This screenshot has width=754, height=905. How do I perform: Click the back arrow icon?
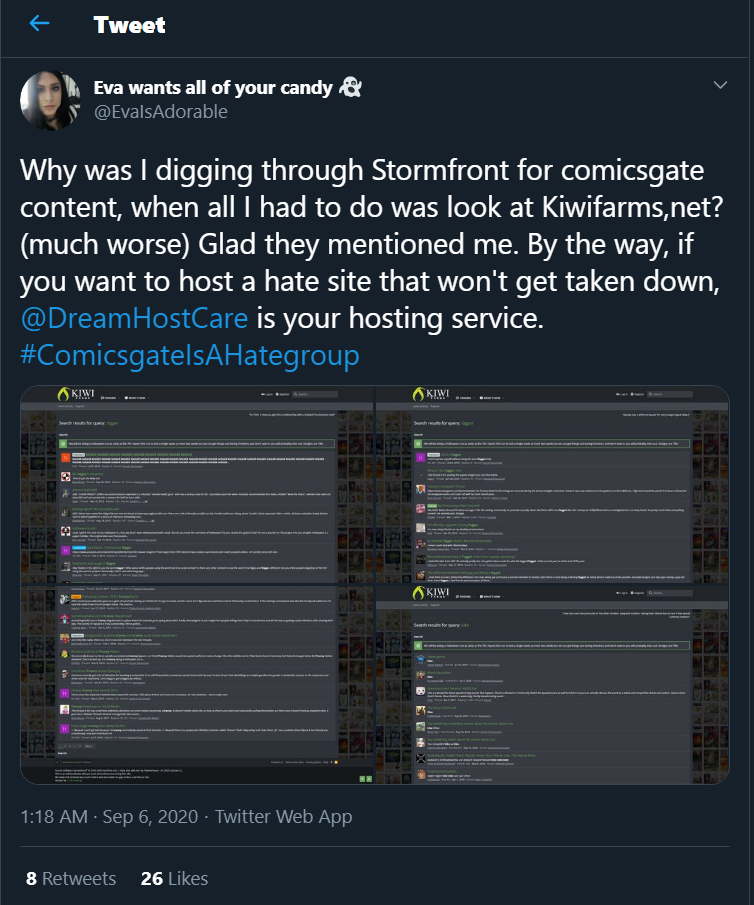(x=39, y=24)
